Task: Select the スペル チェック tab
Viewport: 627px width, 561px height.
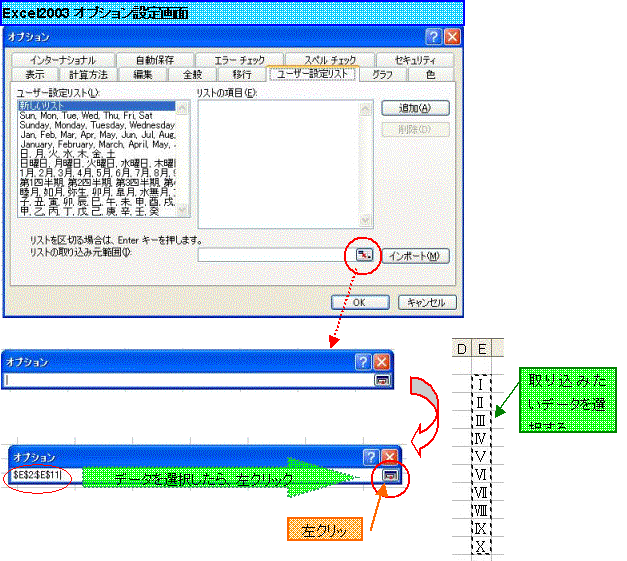Action: (x=330, y=60)
